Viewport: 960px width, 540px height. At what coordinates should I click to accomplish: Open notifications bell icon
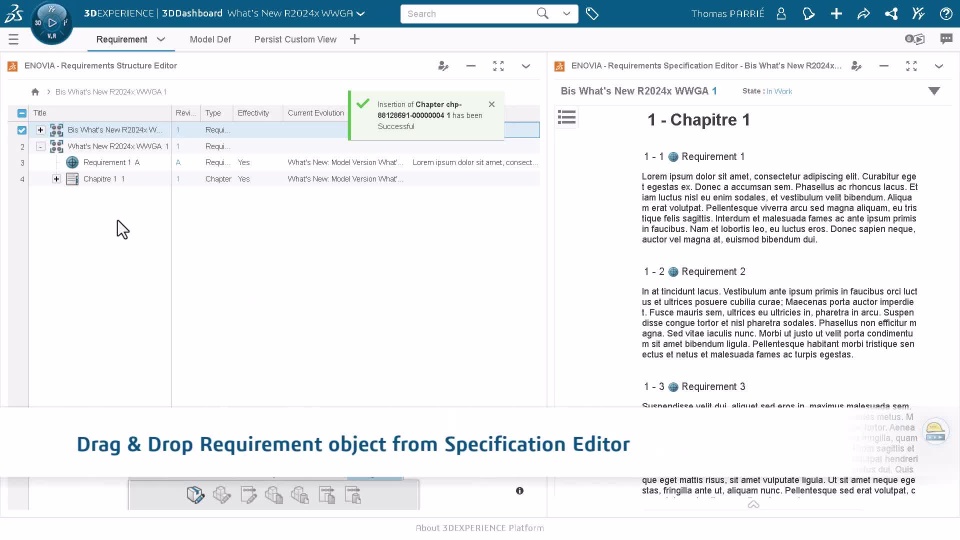click(x=808, y=13)
